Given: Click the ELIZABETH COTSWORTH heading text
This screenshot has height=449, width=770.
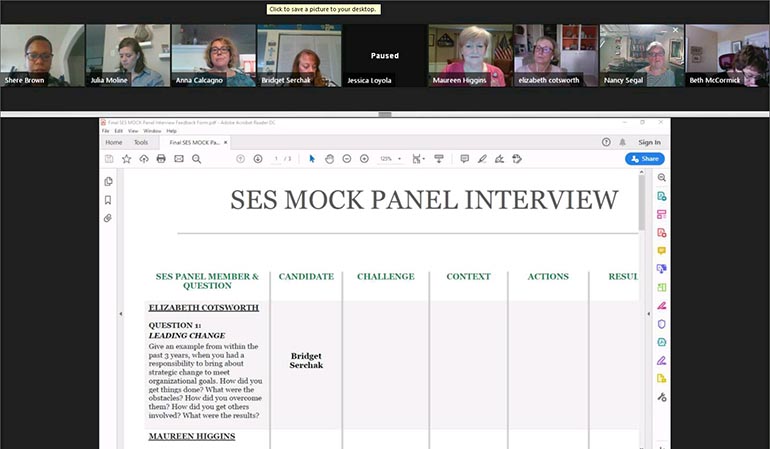Looking at the screenshot, I should [204, 308].
